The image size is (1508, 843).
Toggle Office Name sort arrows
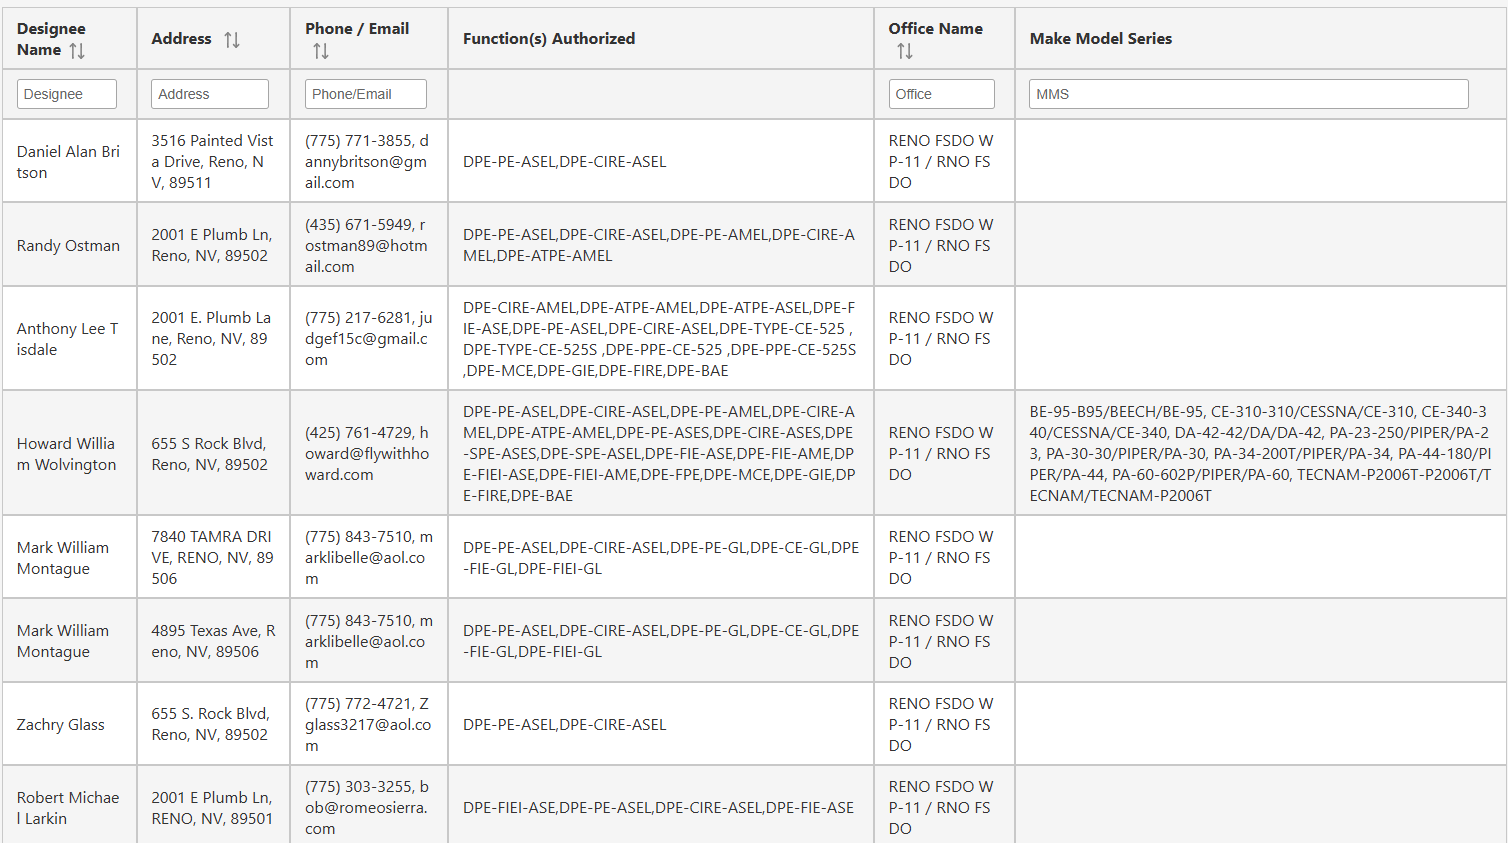click(904, 51)
